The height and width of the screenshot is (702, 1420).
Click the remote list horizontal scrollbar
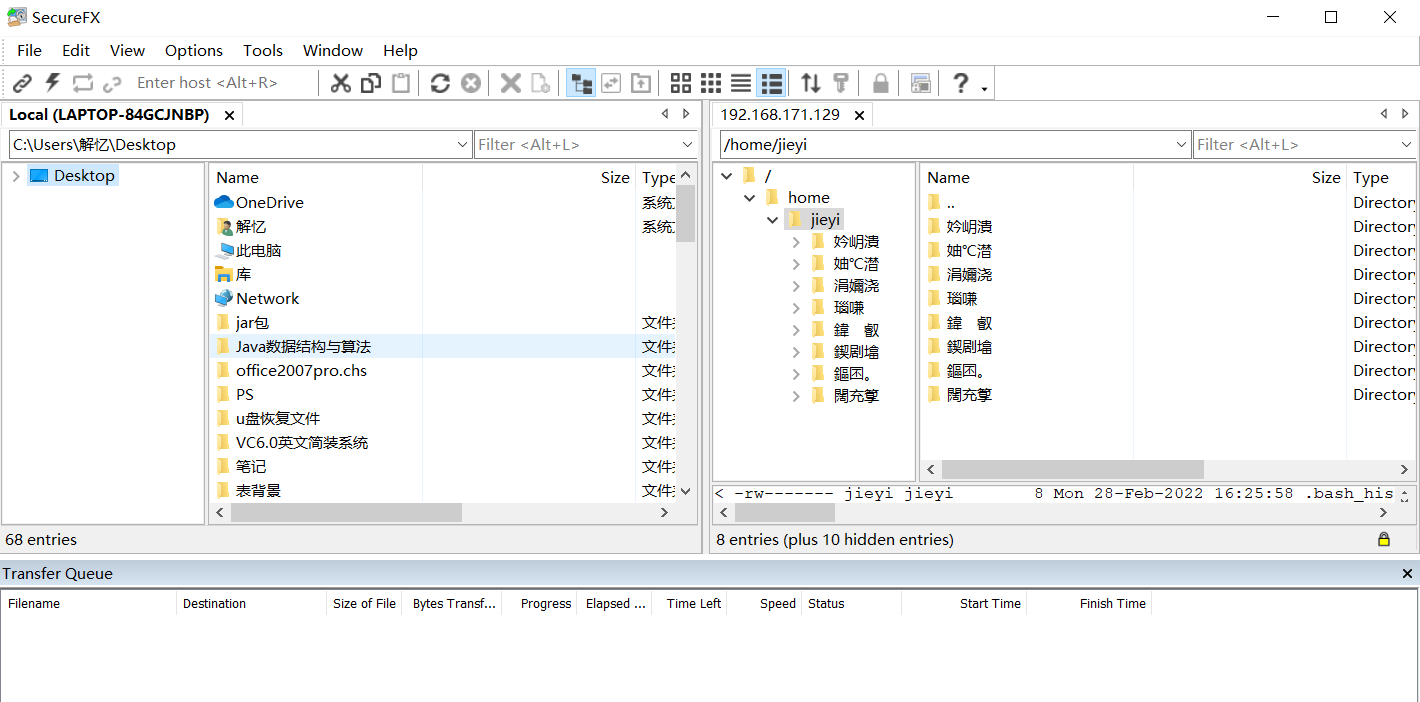coord(1072,469)
